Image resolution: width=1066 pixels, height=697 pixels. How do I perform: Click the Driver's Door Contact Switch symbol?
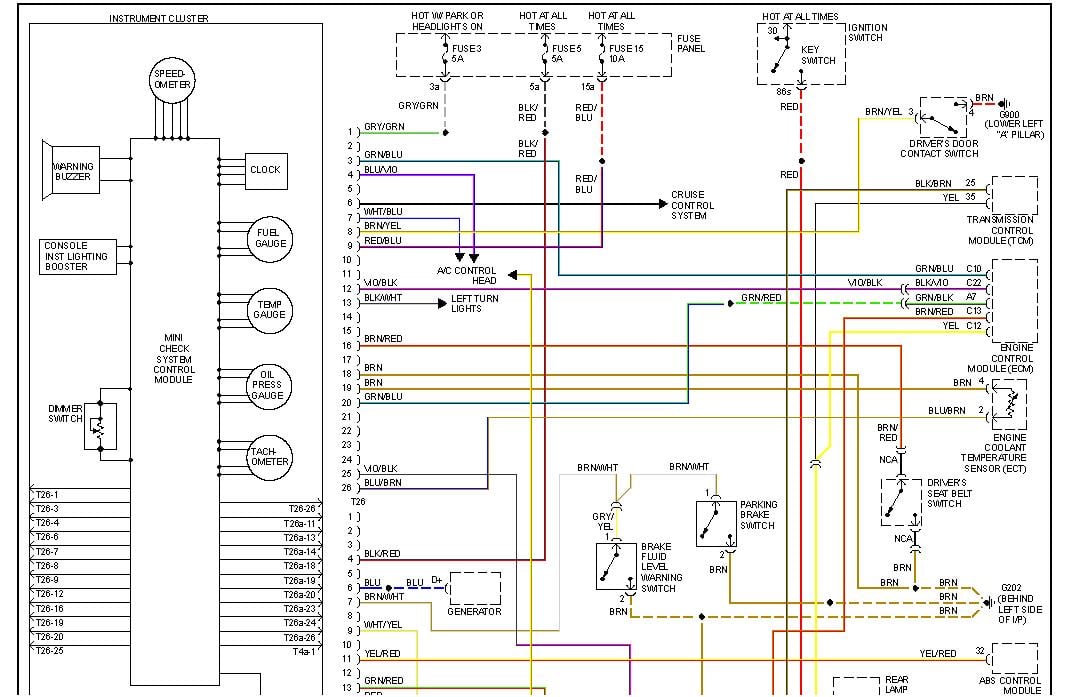coord(943,118)
